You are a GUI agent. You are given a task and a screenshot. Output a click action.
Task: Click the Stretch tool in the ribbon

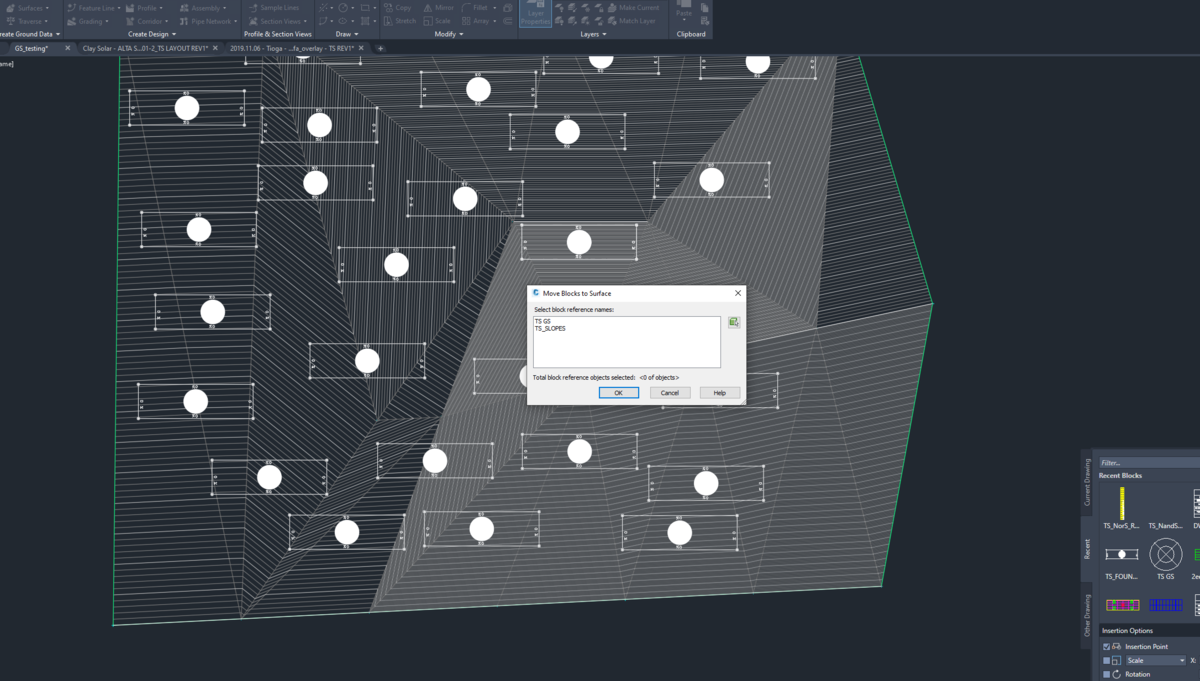[398, 21]
